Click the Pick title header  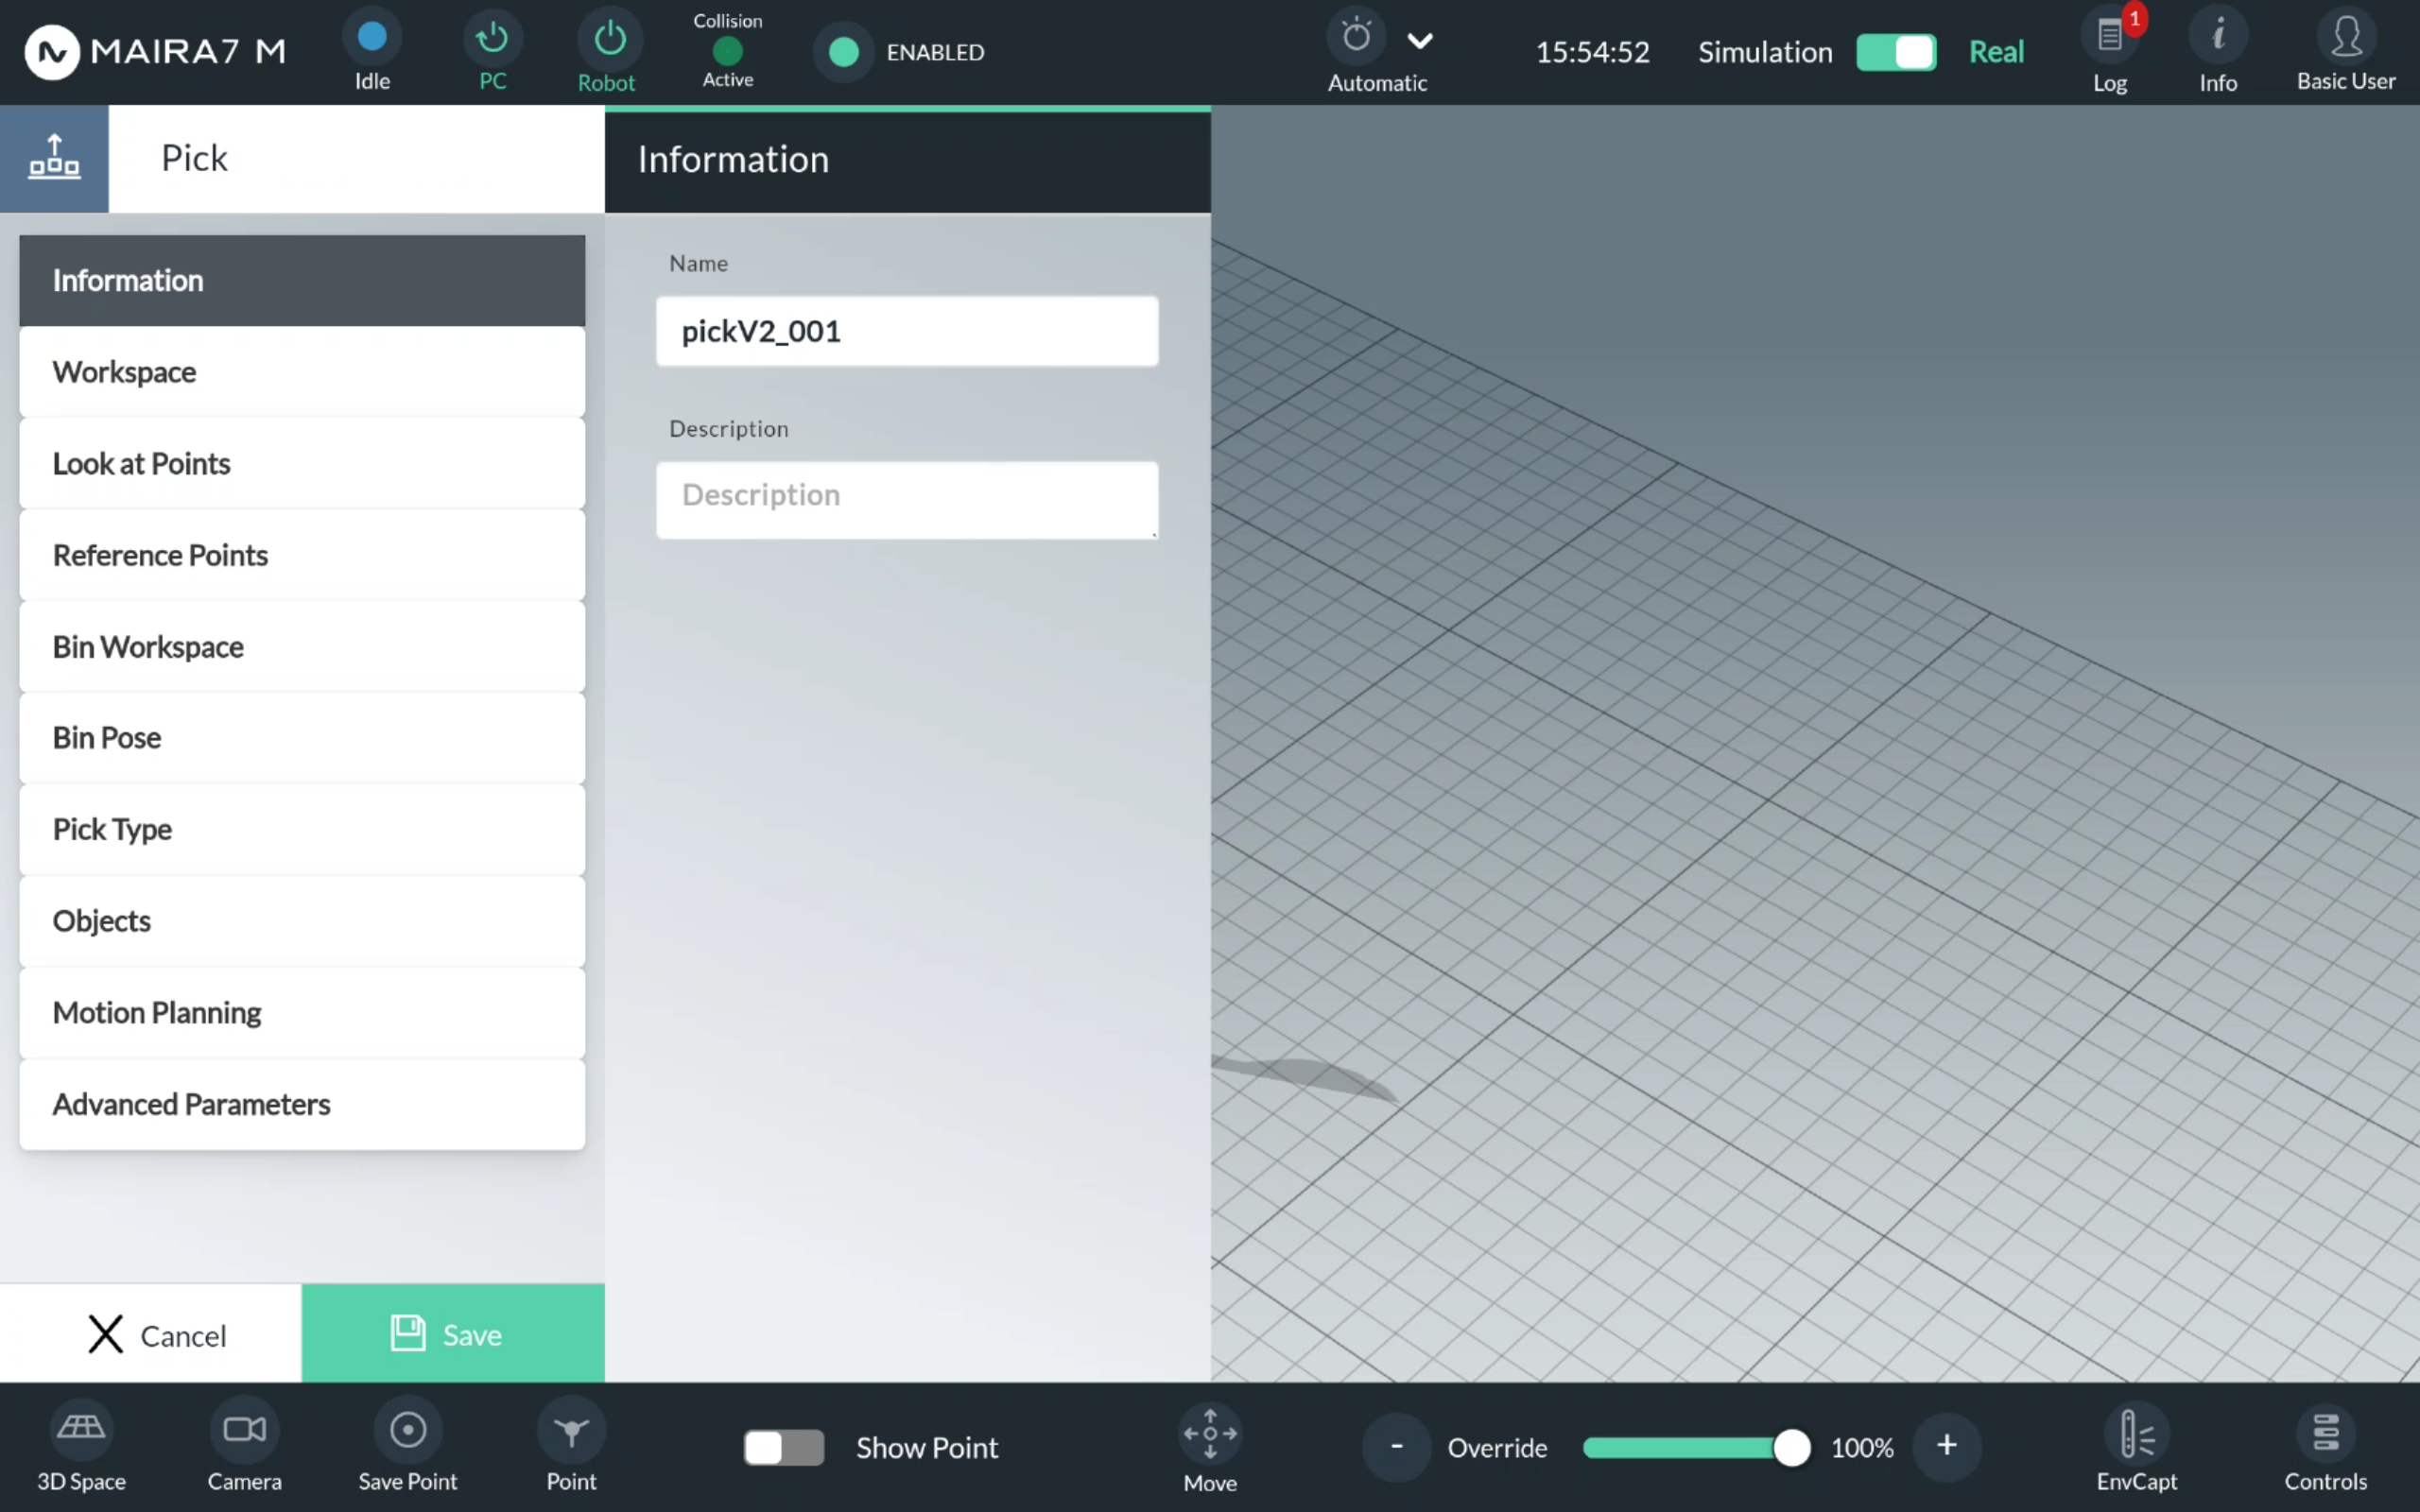click(x=195, y=158)
